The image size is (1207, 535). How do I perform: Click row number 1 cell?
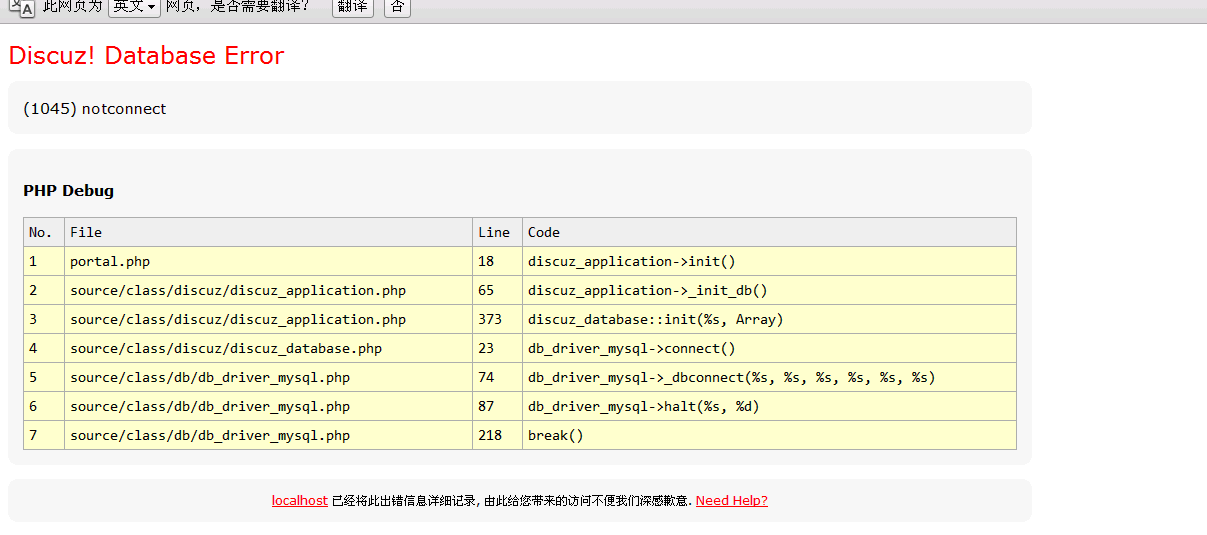click(44, 262)
